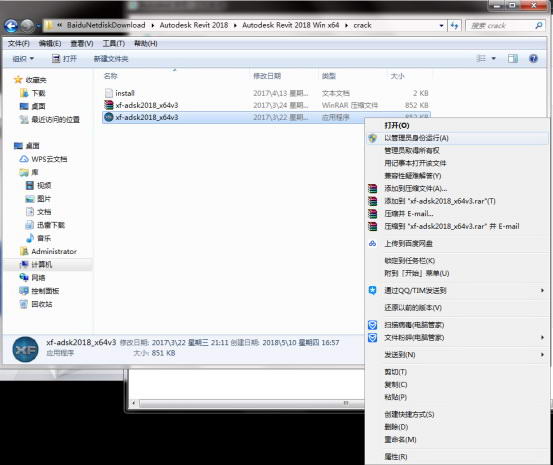This screenshot has height=465, width=553.
Task: Open the recent pages dropdown near Forward button
Action: [x=38, y=26]
